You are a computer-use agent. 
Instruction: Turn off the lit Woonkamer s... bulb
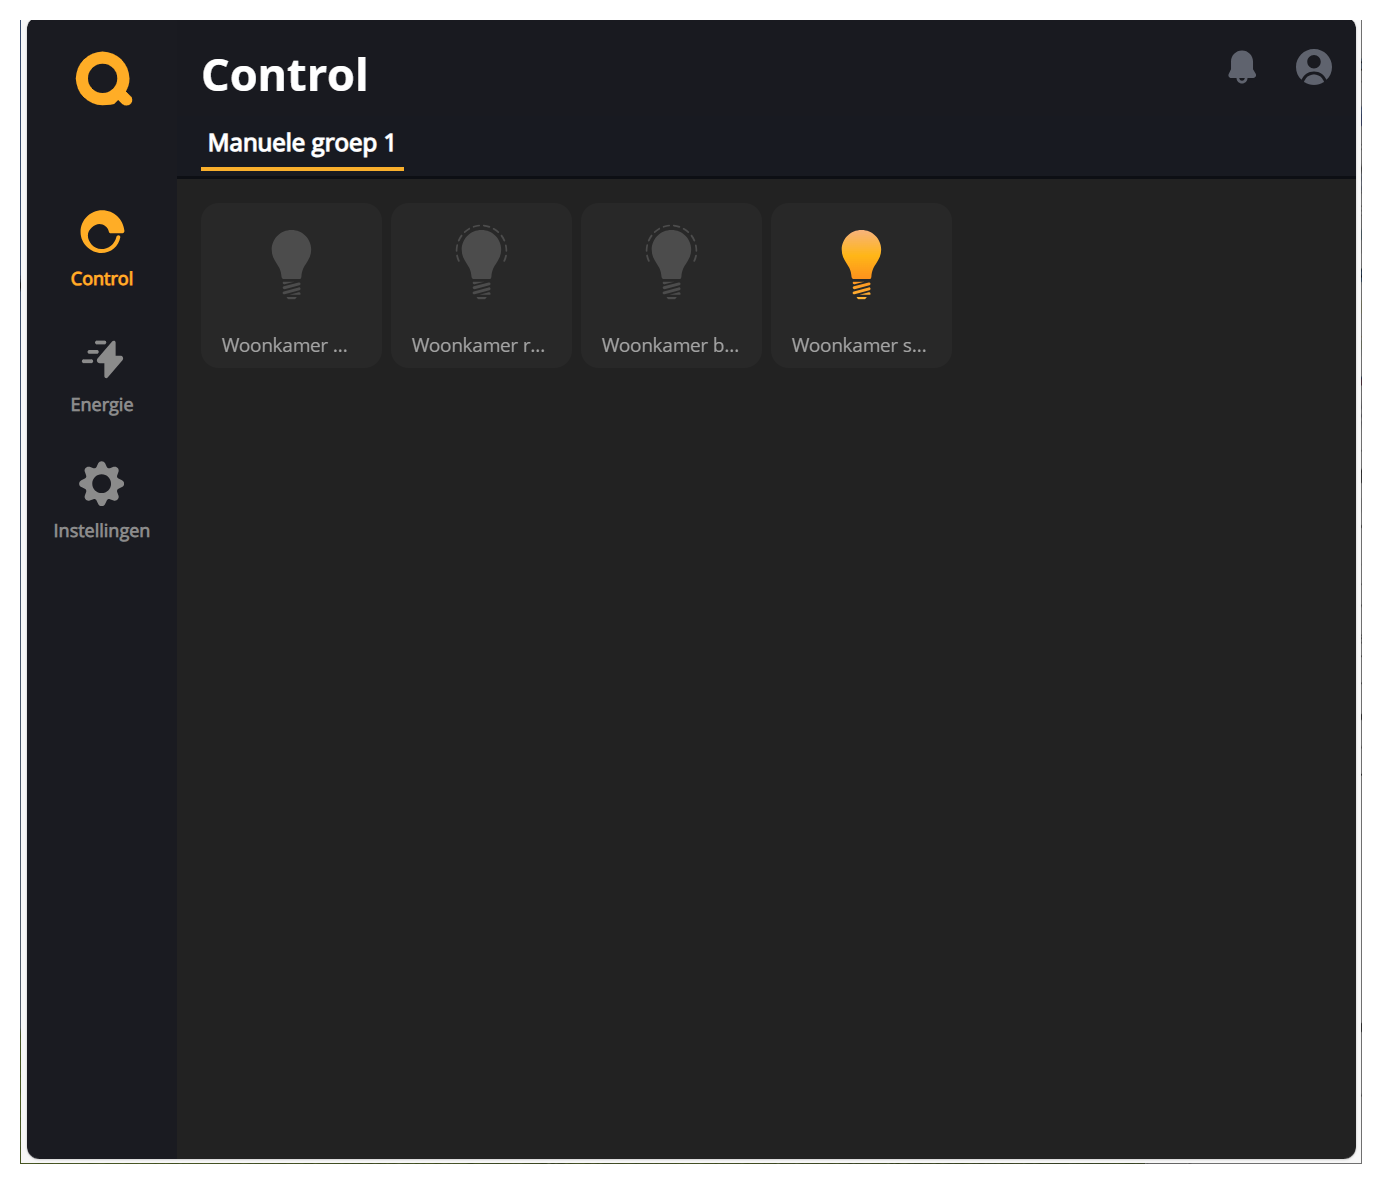861,264
